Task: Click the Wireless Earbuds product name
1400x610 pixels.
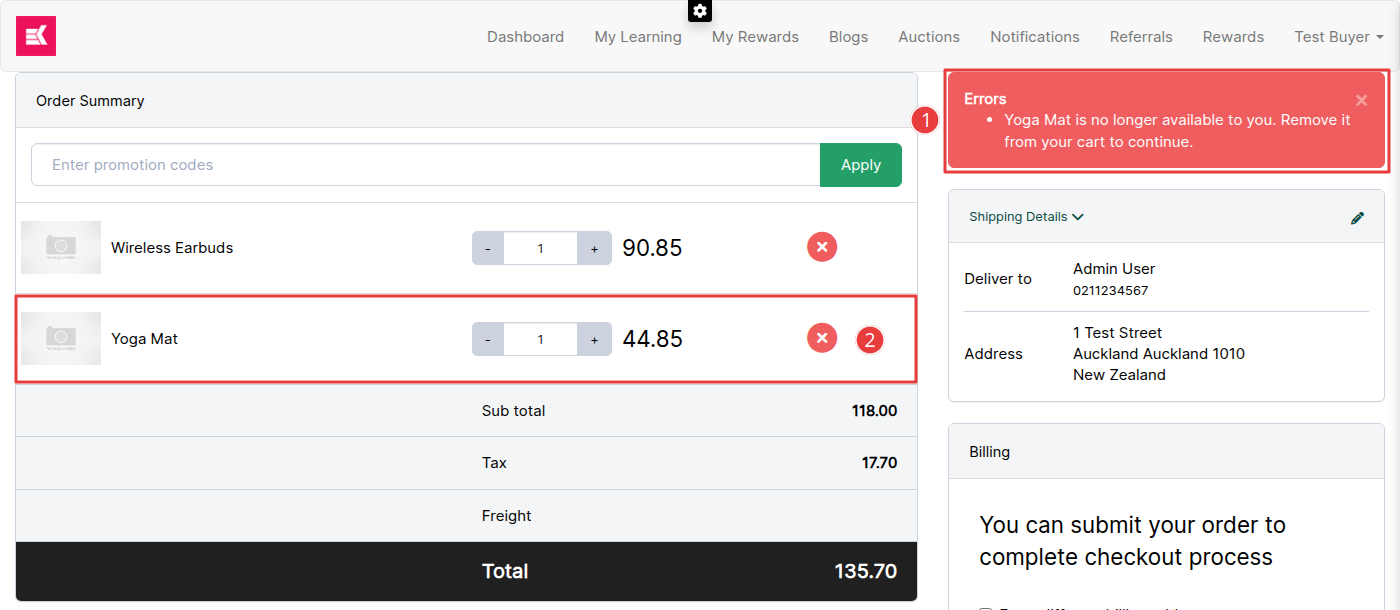Action: [x=172, y=248]
